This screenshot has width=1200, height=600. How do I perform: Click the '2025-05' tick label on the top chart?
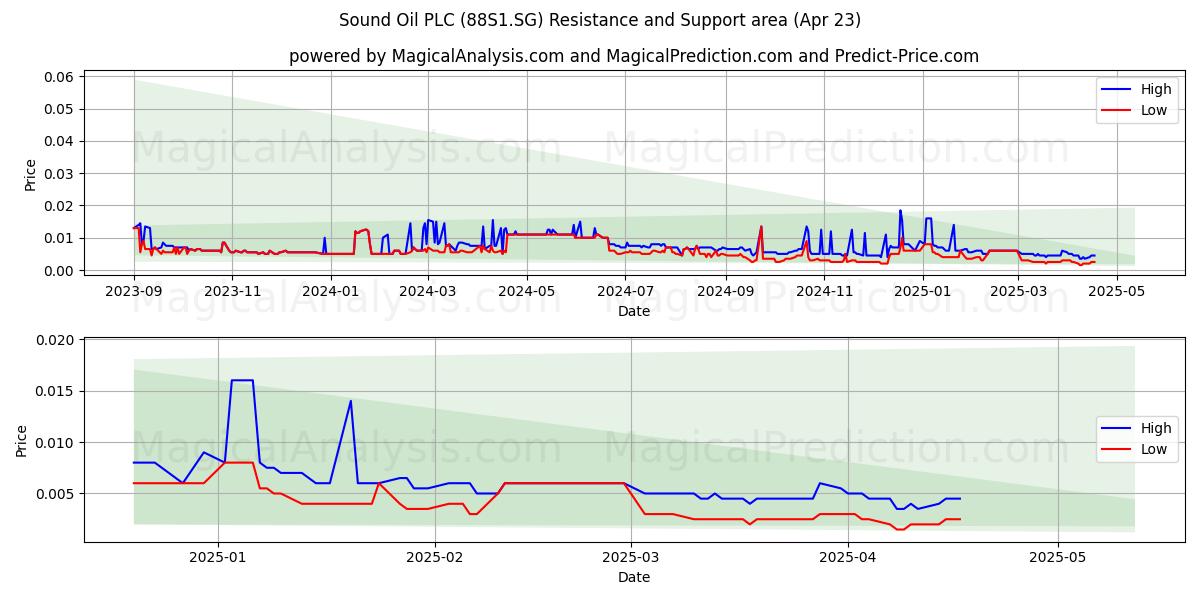pyautogui.click(x=1117, y=291)
